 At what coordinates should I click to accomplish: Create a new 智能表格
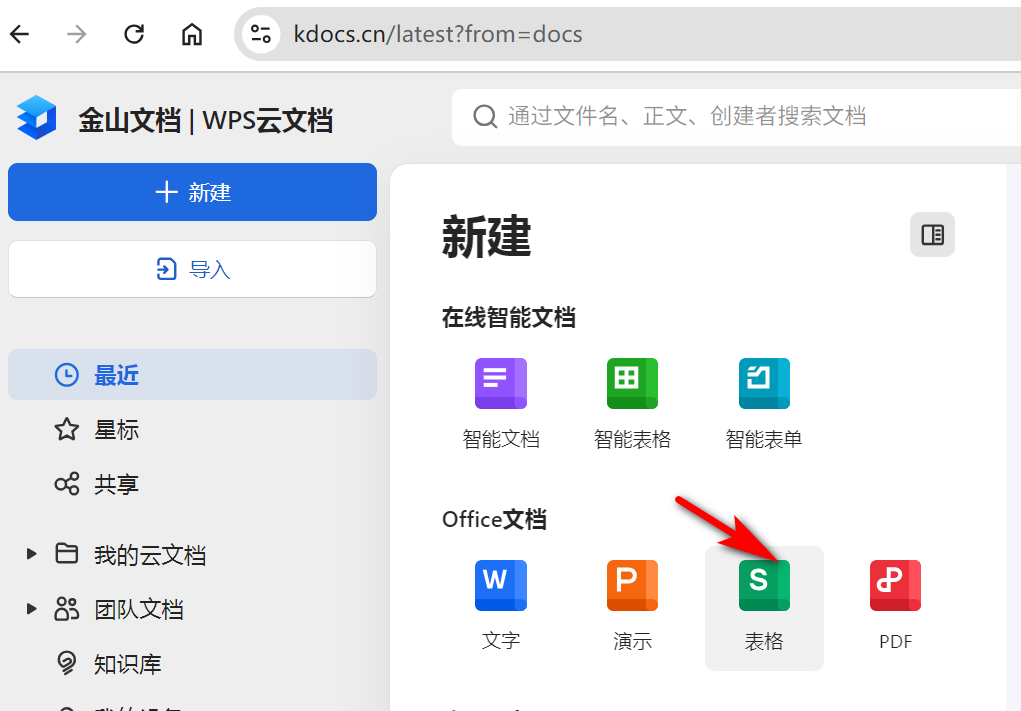(x=632, y=404)
